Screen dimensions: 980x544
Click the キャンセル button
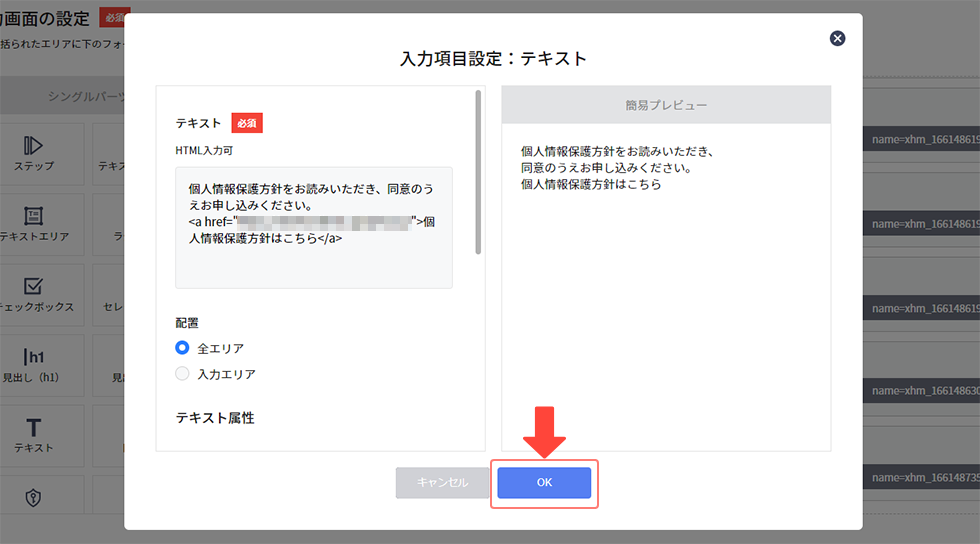442,482
